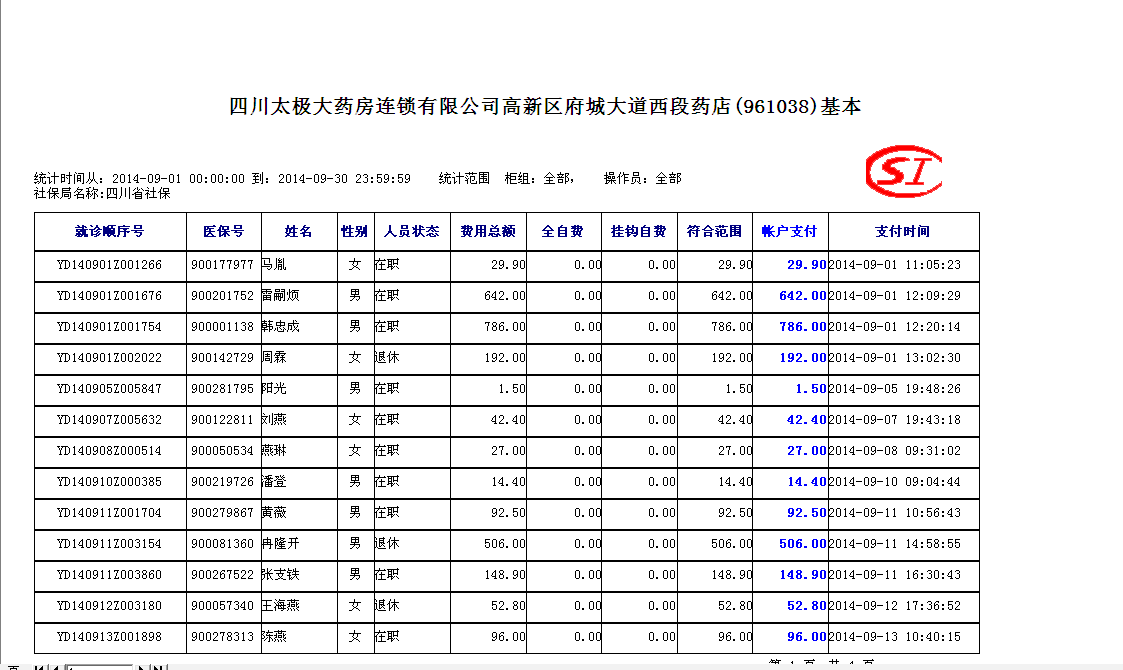
Task: Select visit number YD140911Z003154
Action: (x=110, y=544)
